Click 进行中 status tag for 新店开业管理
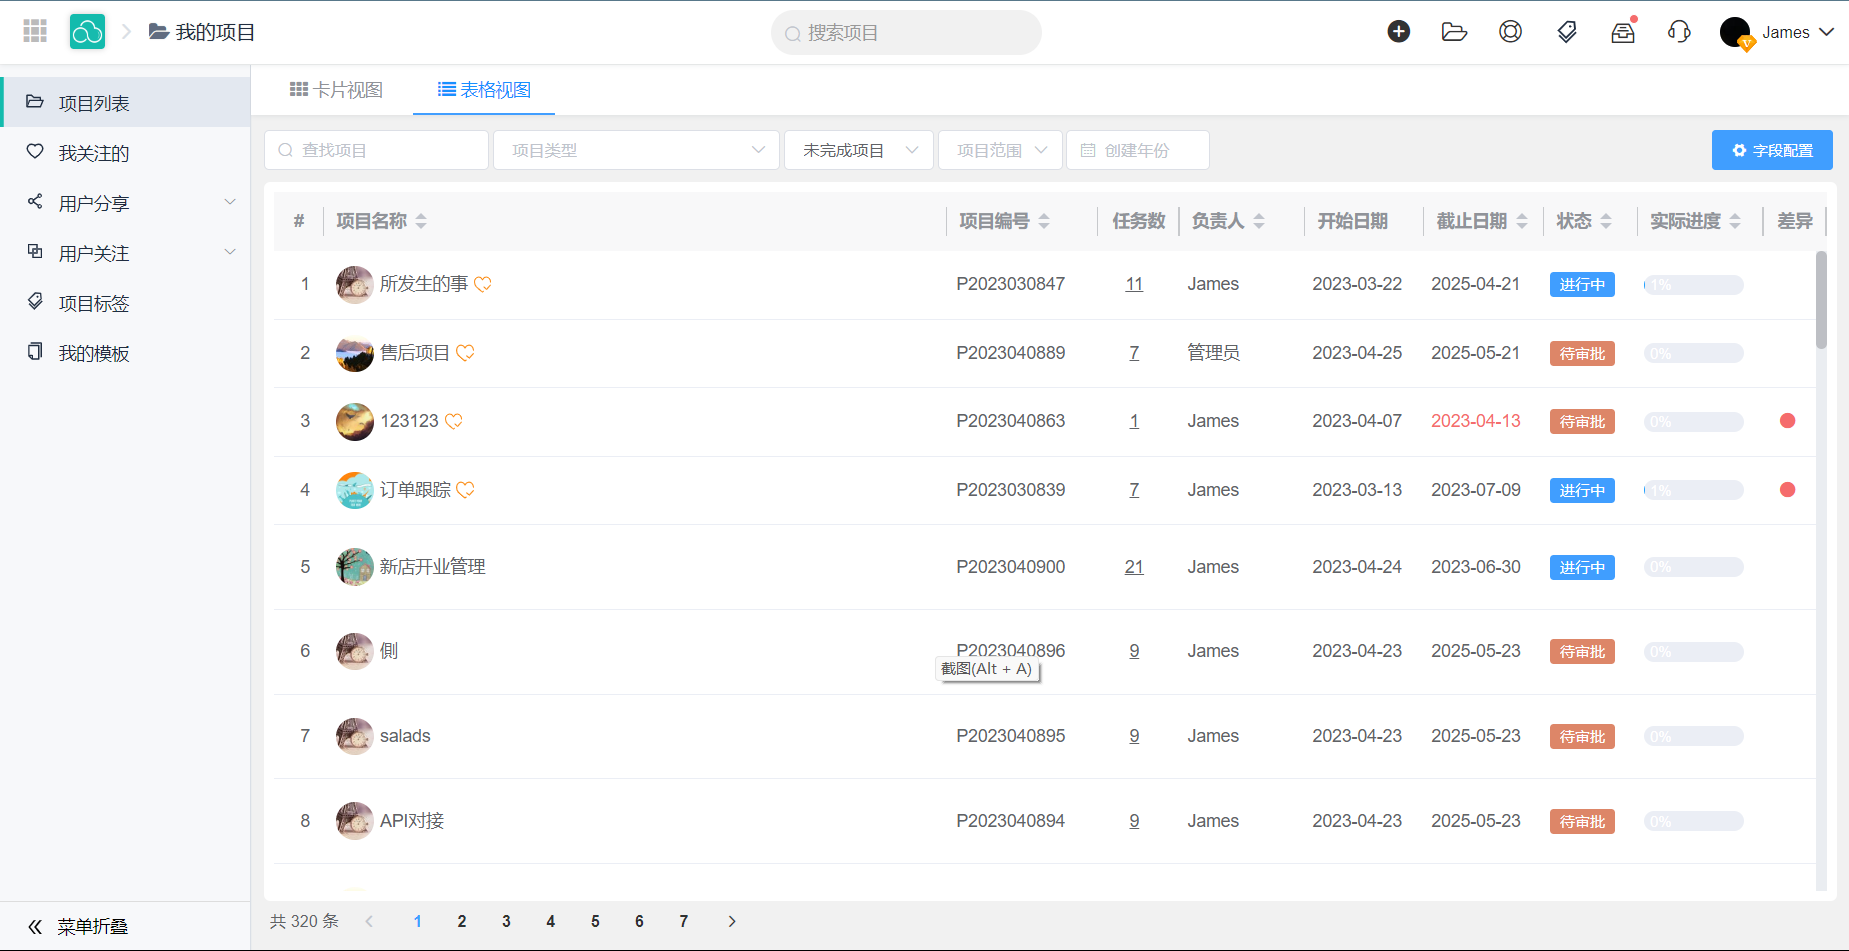Screen dimensions: 1849x951 [x=1582, y=568]
